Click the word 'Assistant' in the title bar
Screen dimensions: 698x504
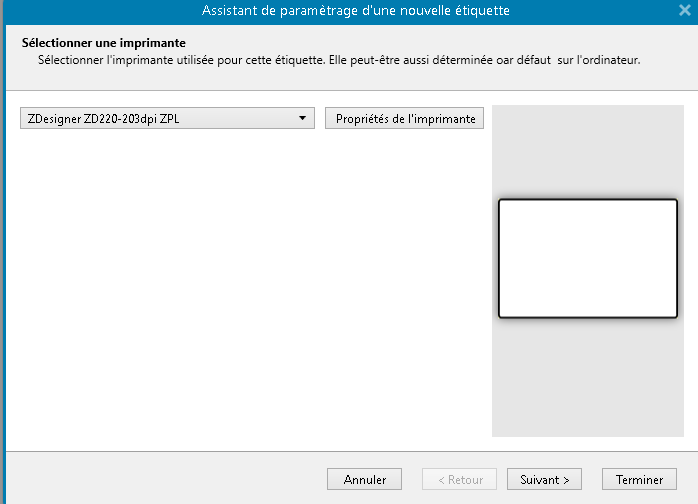231,11
